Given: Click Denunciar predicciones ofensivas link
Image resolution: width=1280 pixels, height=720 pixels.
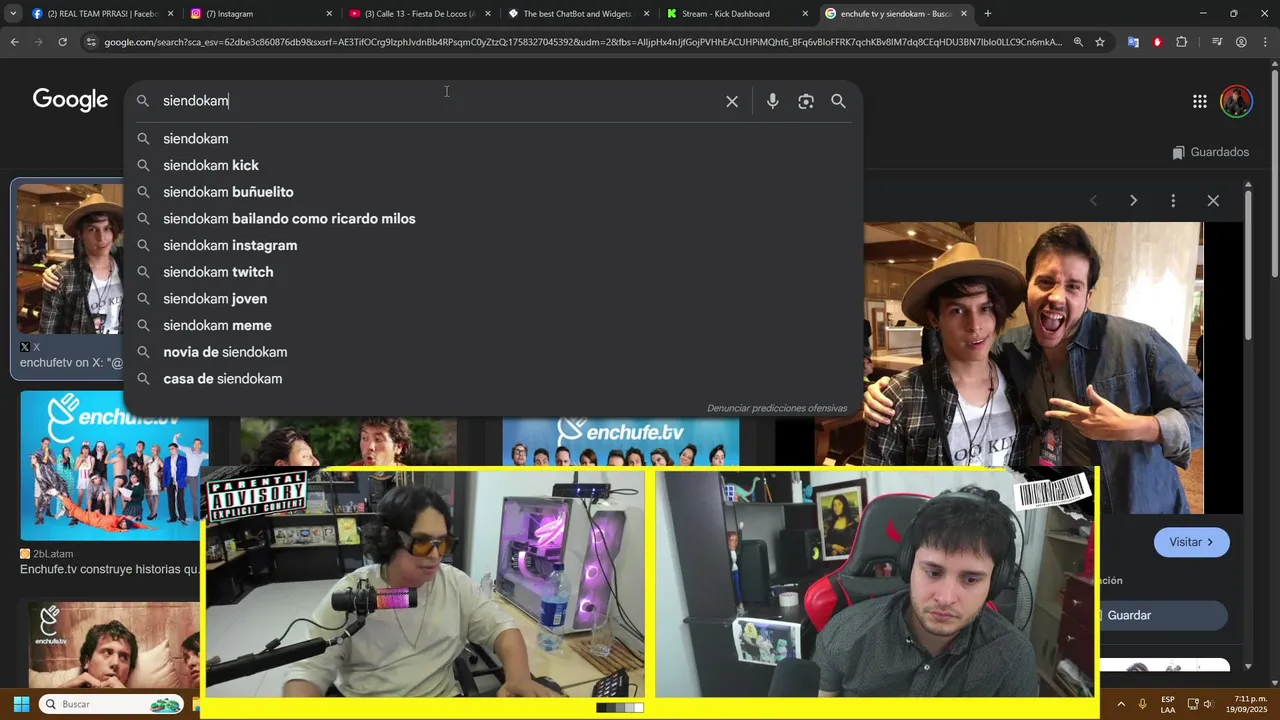Looking at the screenshot, I should pos(777,408).
